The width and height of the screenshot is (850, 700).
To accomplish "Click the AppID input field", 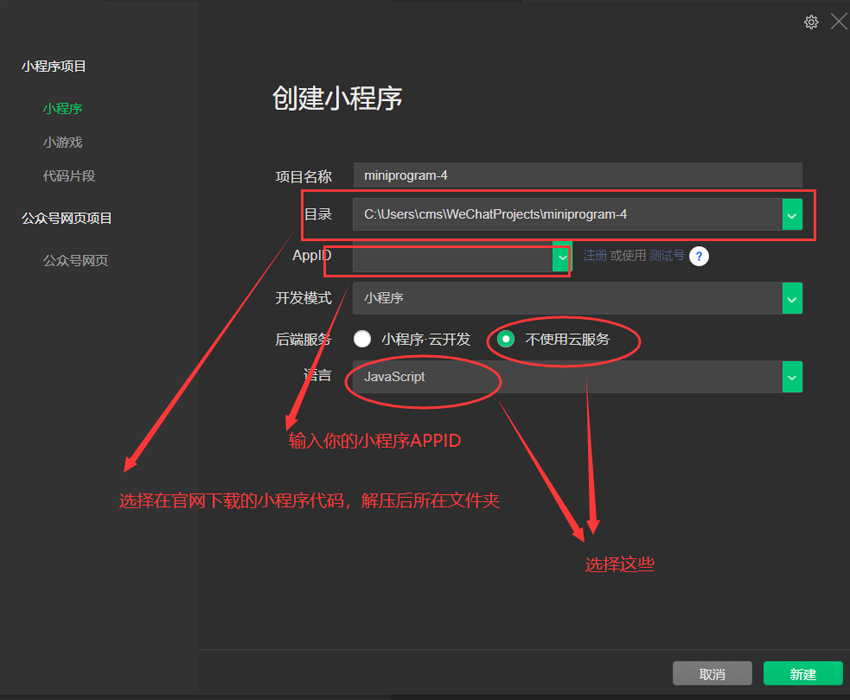I will pyautogui.click(x=451, y=257).
